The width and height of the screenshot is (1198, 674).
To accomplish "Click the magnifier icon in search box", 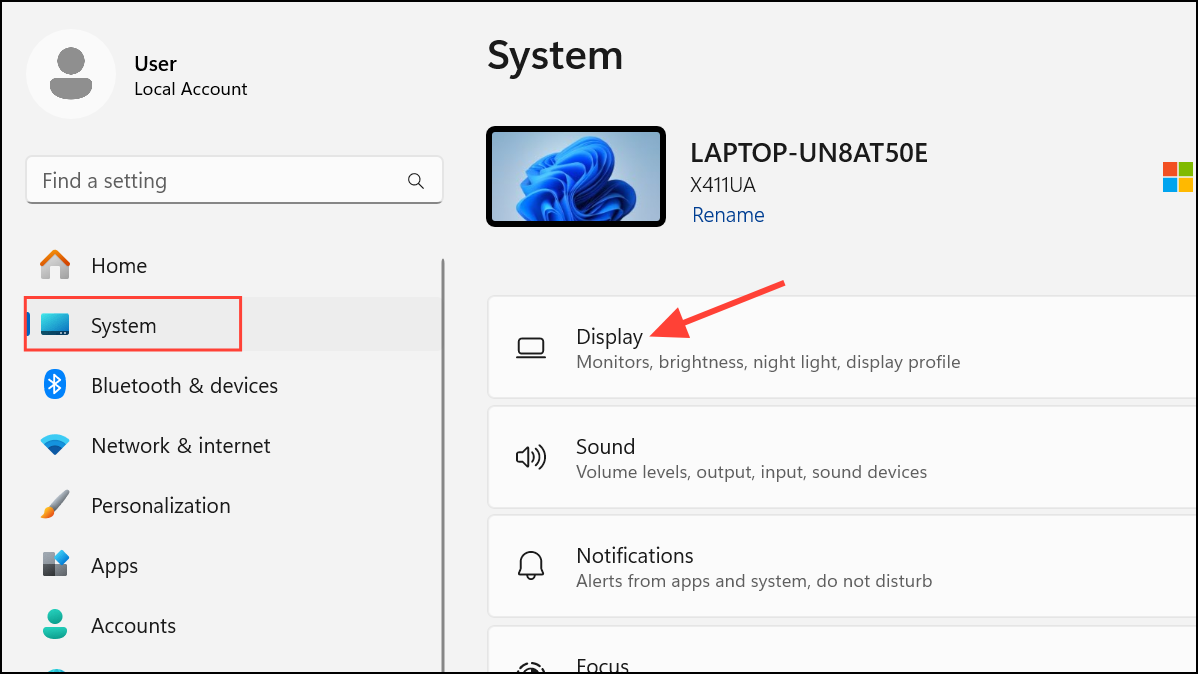I will (x=416, y=181).
